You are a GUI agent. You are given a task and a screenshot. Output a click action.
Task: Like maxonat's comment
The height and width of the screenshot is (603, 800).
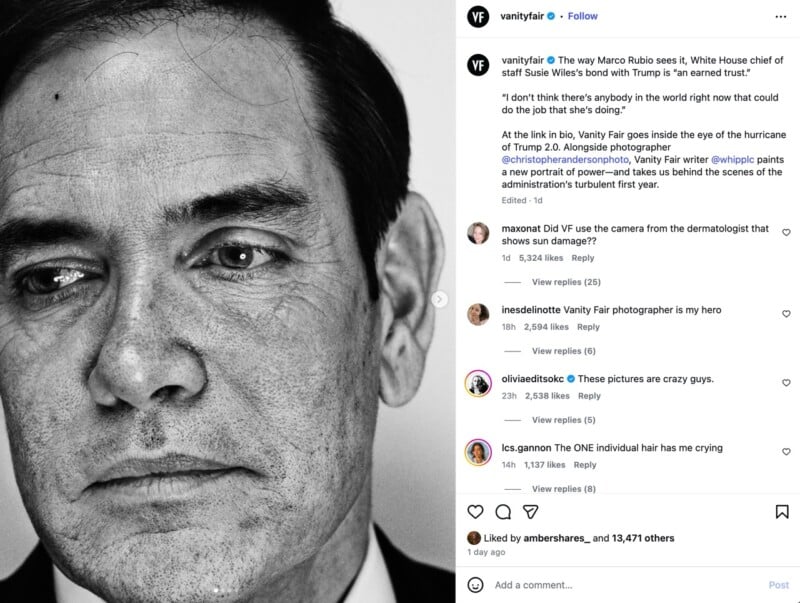coord(786,233)
